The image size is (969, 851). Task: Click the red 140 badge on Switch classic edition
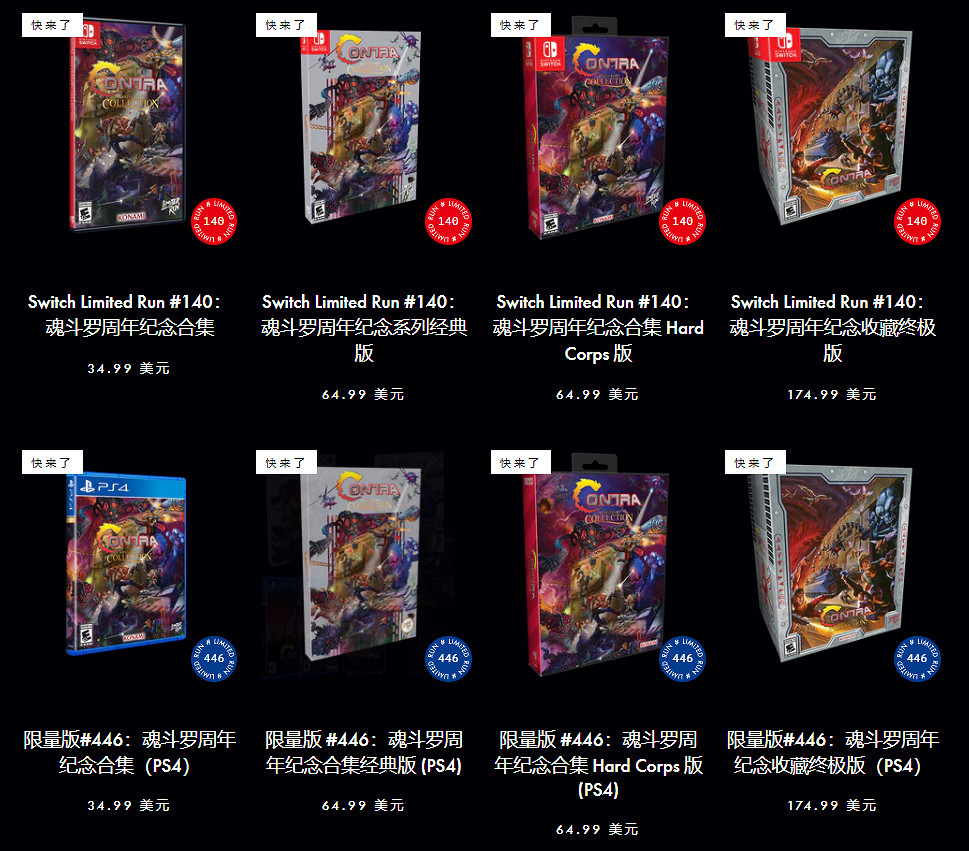(448, 221)
